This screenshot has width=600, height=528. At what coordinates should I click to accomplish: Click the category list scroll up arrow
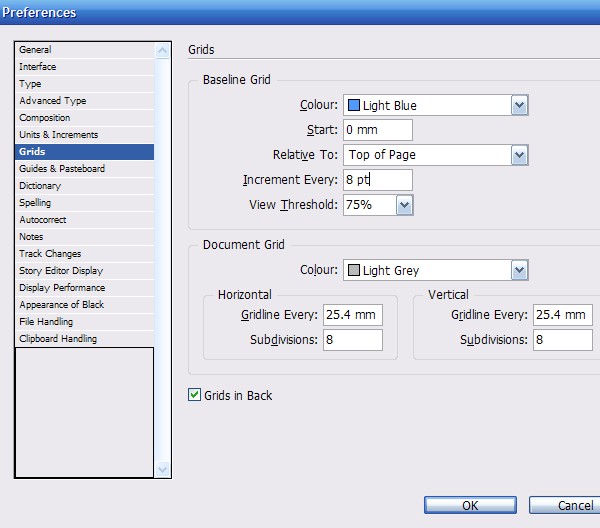pos(163,50)
